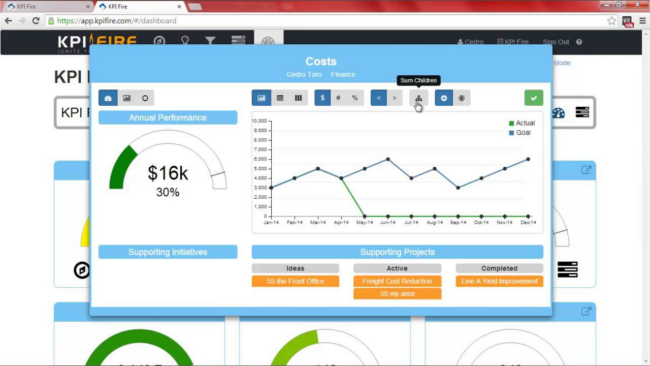
Task: Select the blue circle-plus option button
Action: click(444, 98)
